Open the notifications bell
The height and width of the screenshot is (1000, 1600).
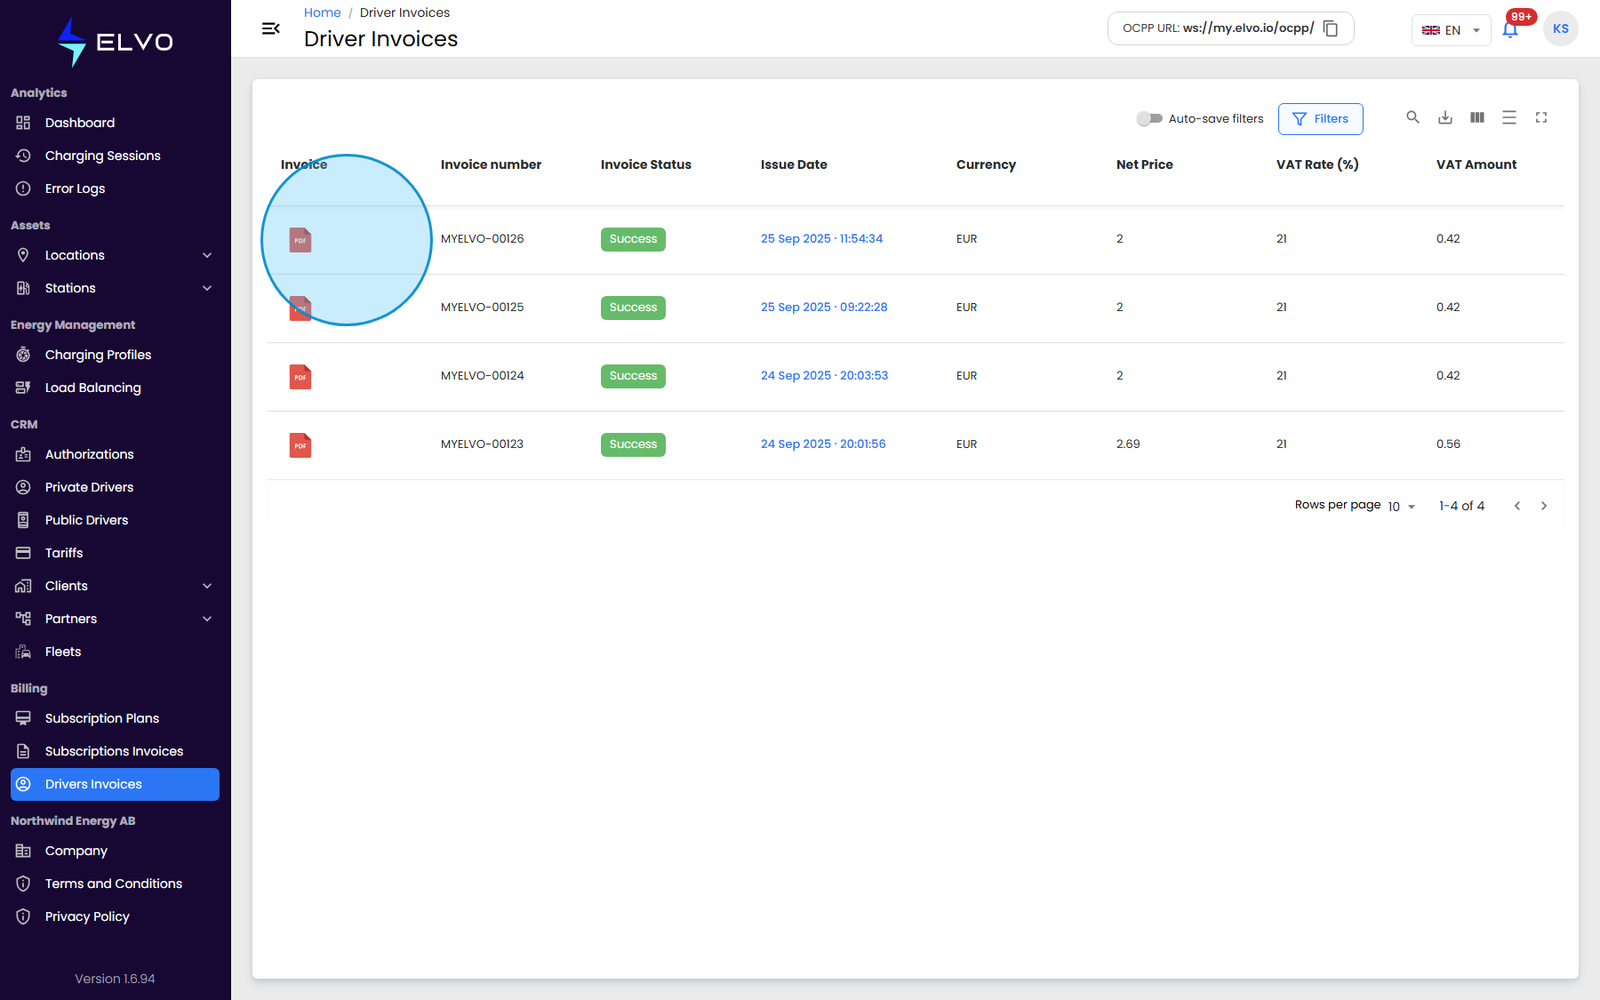click(1510, 29)
